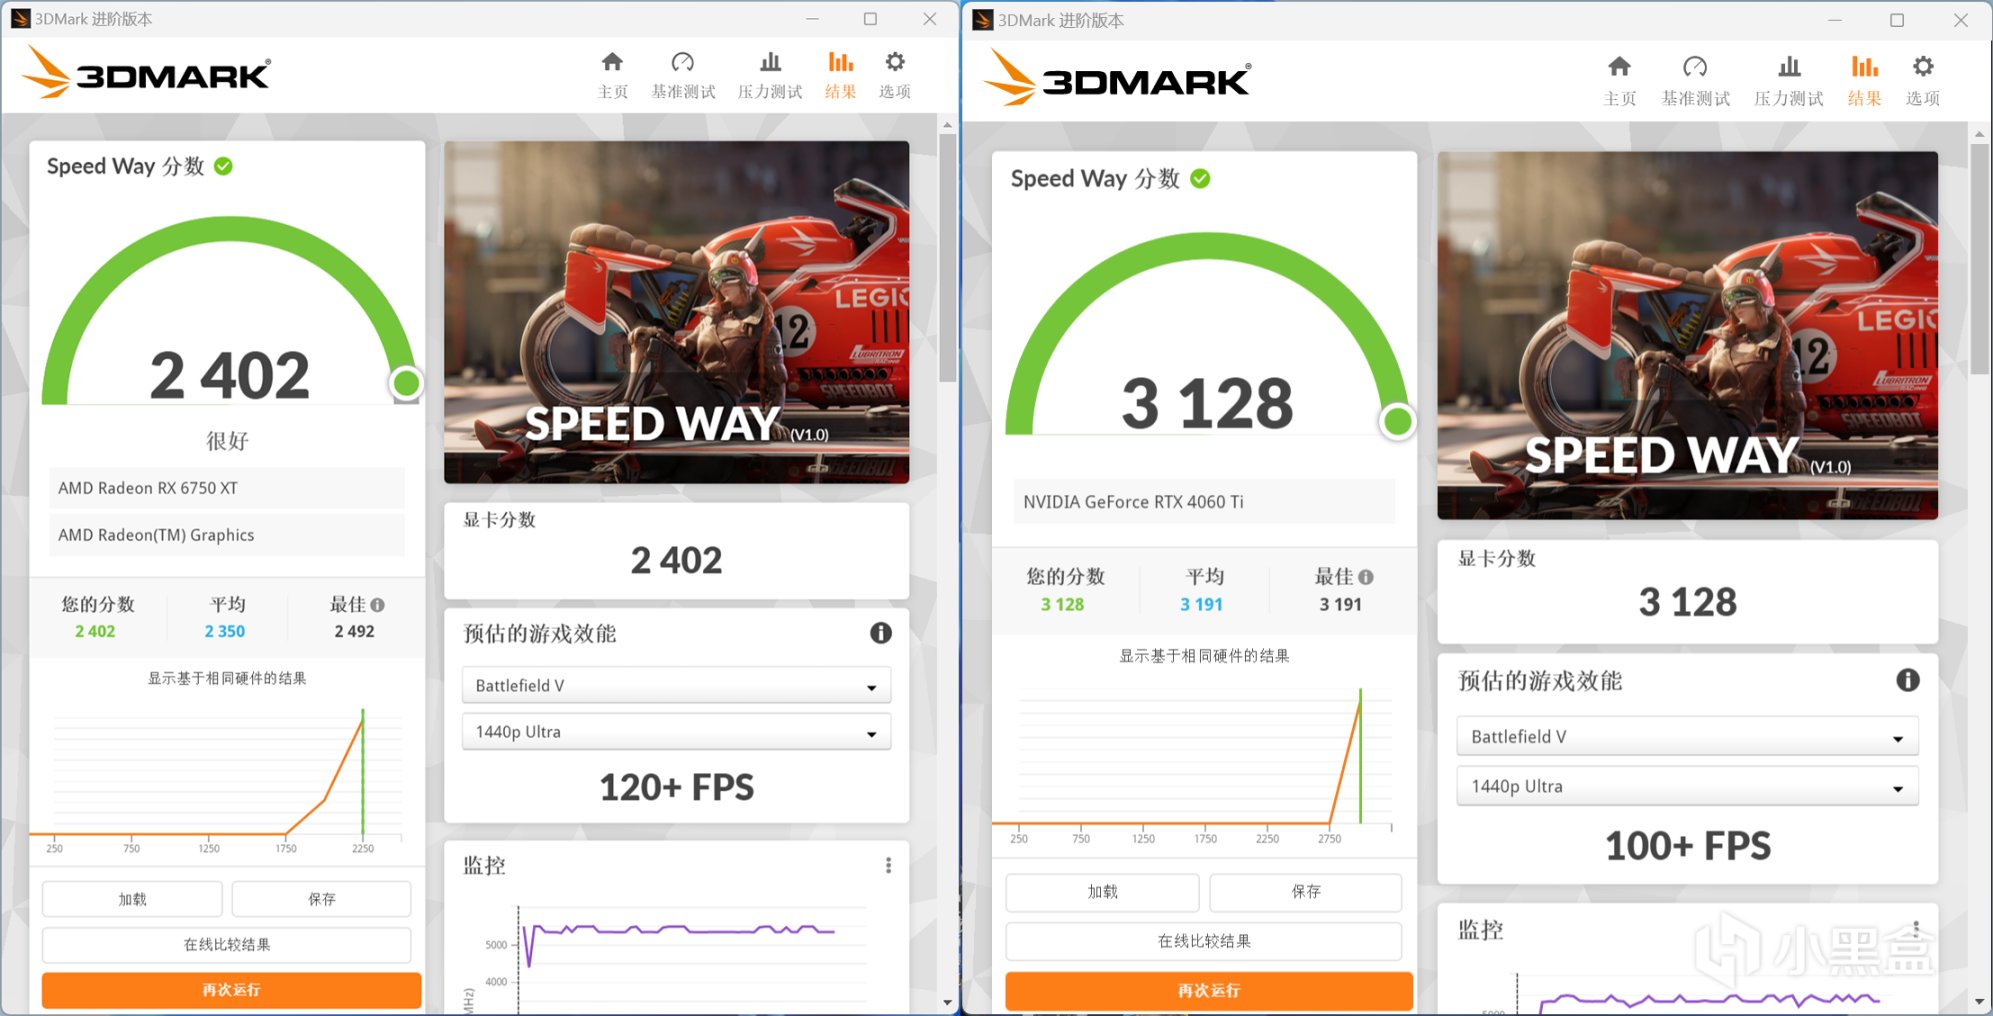
Task: Click orange 再次运行 button in right window
Action: (1208, 991)
